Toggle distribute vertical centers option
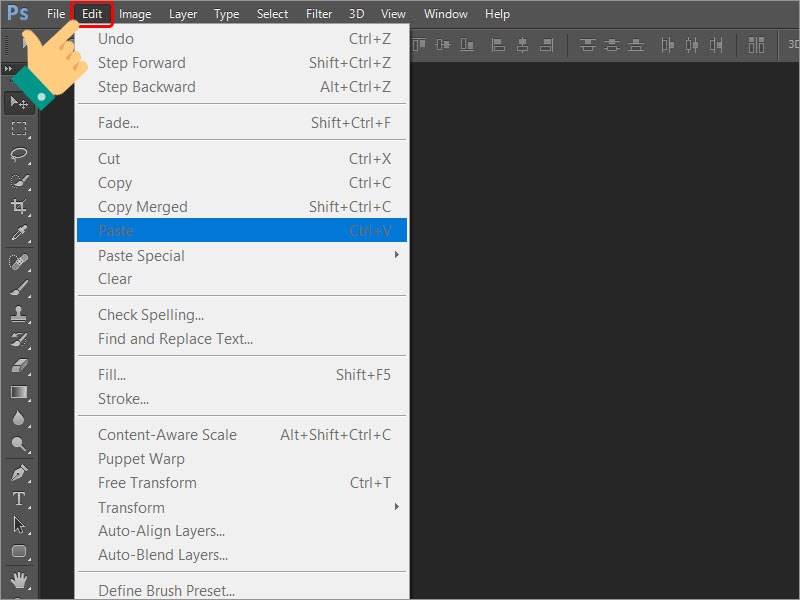Viewport: 800px width, 600px height. pyautogui.click(x=612, y=44)
